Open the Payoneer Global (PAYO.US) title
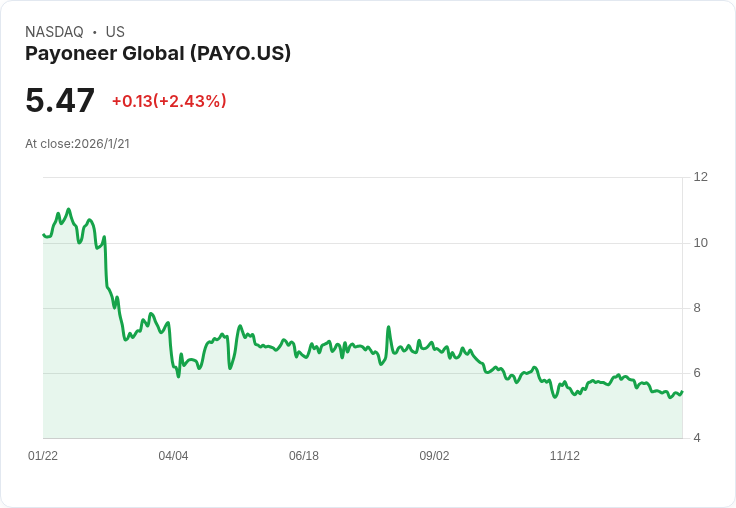The image size is (736, 508). [158, 53]
